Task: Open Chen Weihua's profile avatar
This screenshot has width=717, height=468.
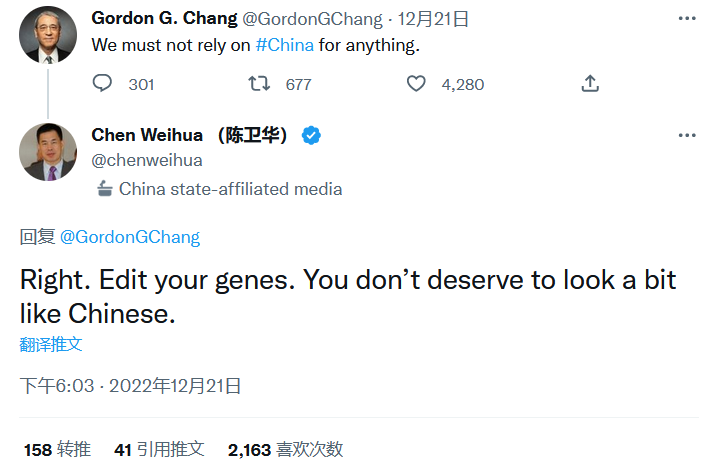Action: pos(48,152)
